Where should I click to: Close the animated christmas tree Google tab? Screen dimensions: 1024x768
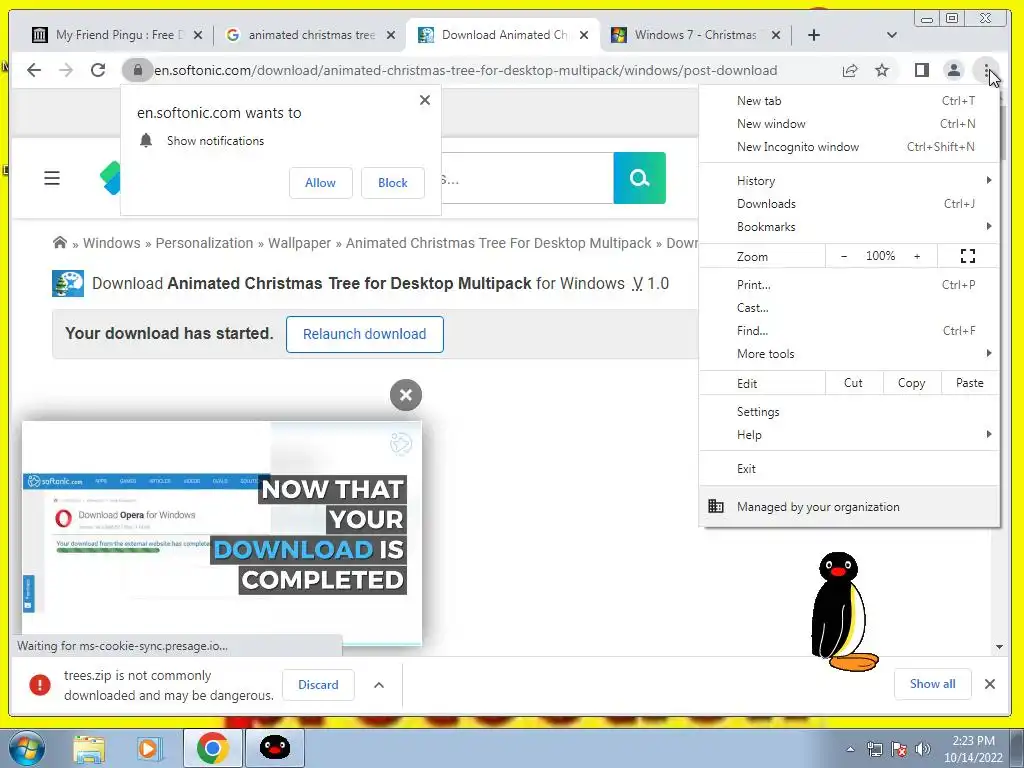pyautogui.click(x=391, y=35)
